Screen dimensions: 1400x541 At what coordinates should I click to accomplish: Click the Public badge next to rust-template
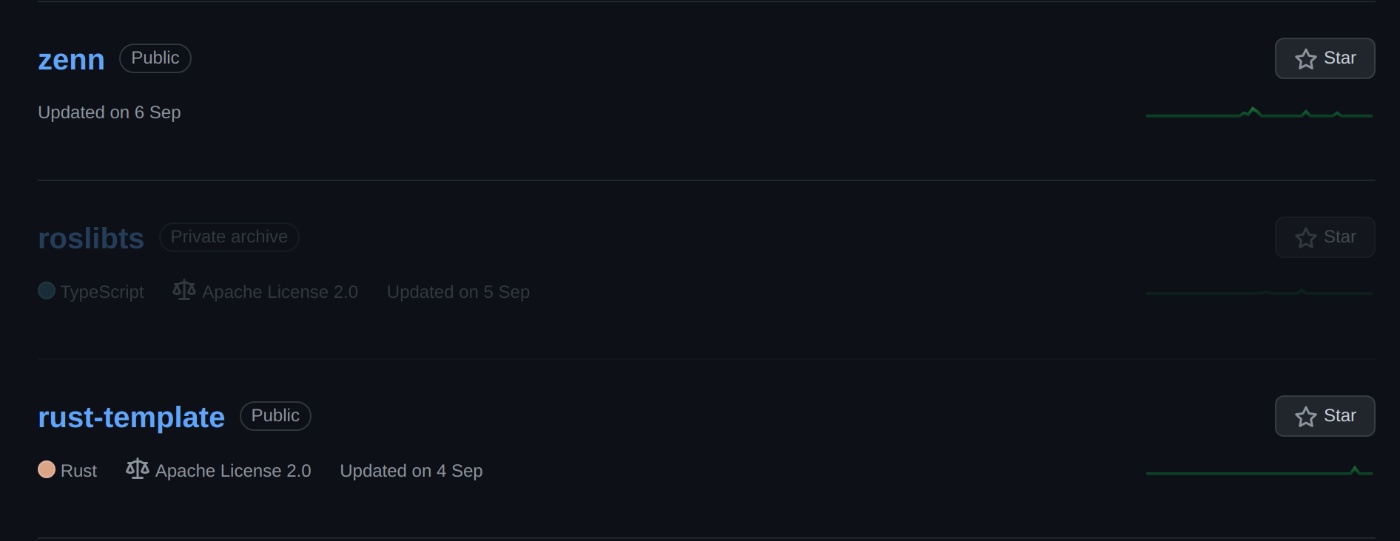(x=275, y=416)
